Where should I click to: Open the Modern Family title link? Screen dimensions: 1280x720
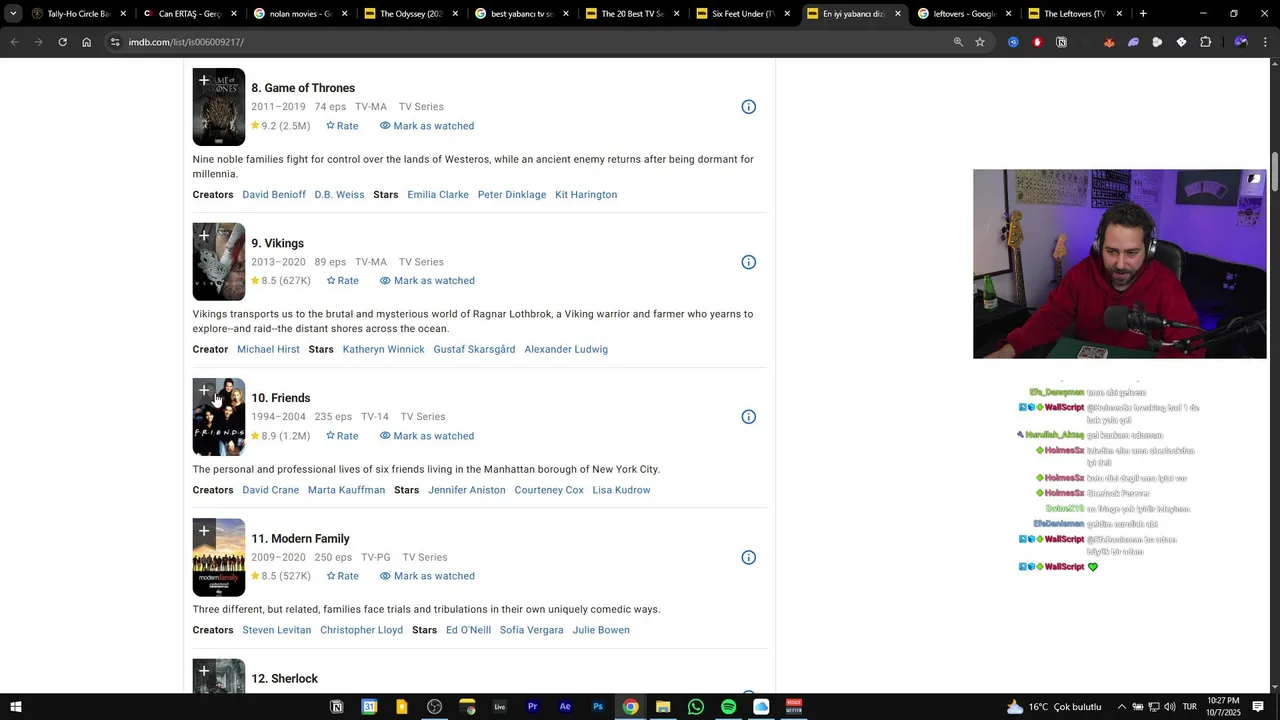point(300,538)
